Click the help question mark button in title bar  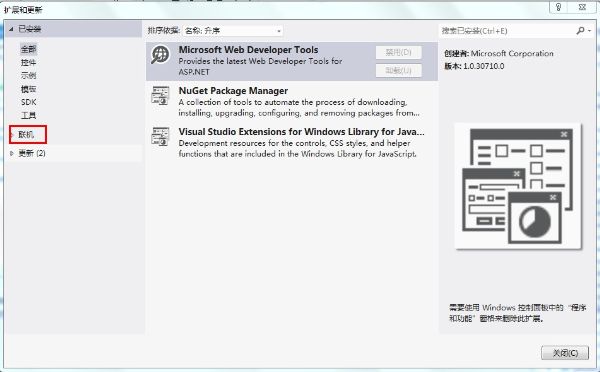(559, 7)
